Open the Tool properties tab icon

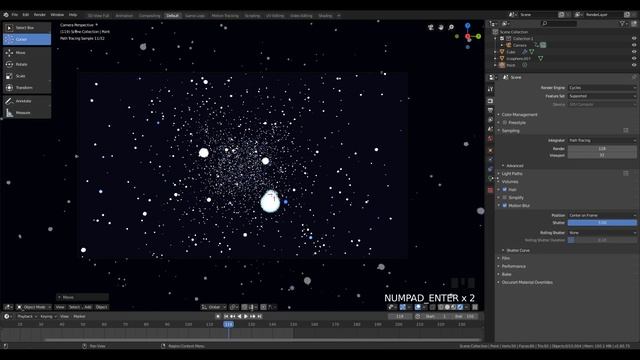(491, 89)
